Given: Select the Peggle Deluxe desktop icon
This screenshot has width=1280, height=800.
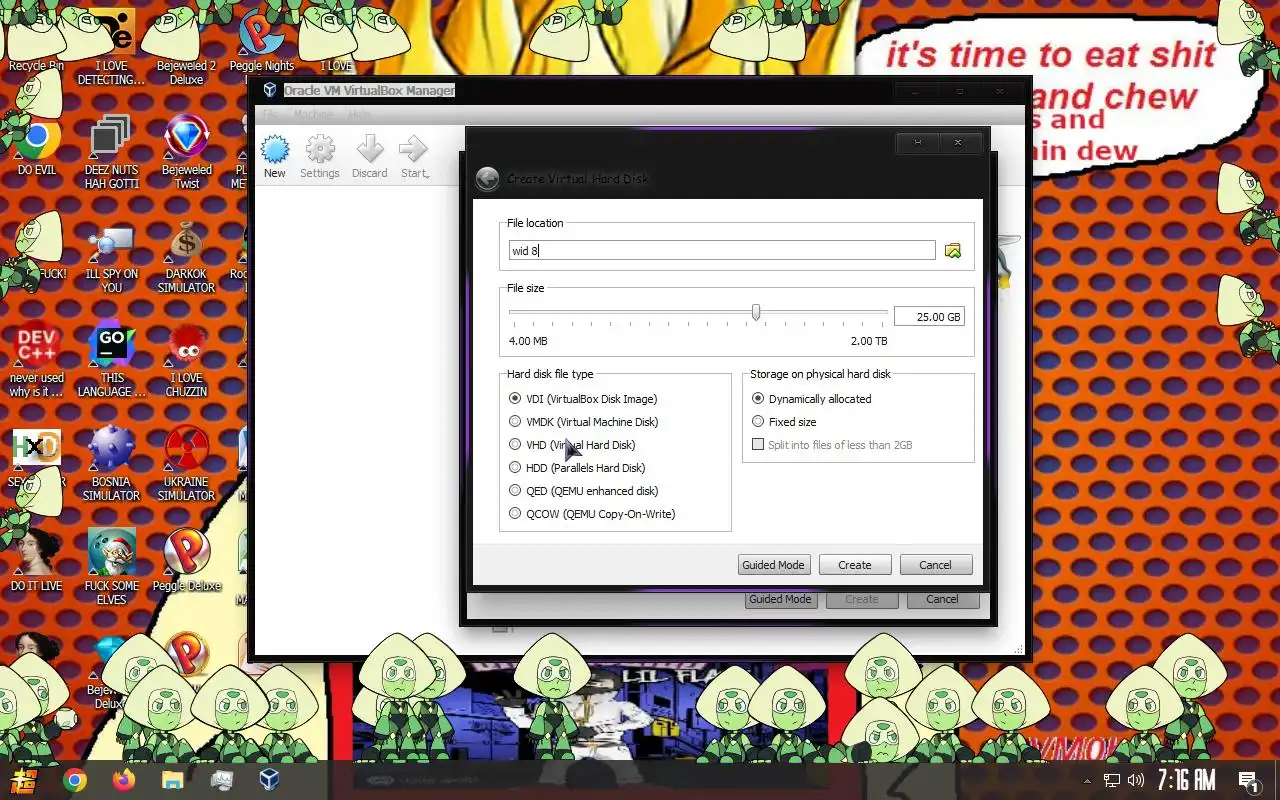Looking at the screenshot, I should (186, 560).
